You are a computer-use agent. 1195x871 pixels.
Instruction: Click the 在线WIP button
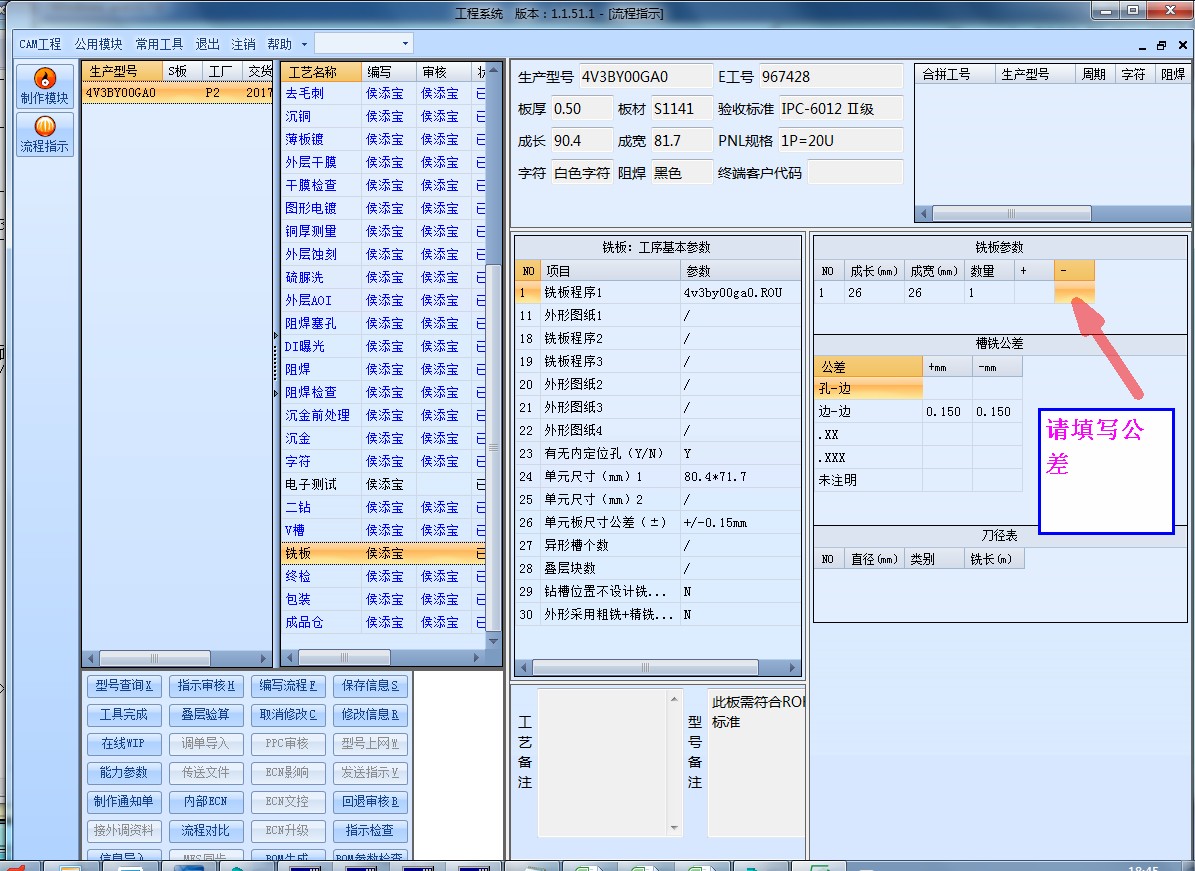123,744
